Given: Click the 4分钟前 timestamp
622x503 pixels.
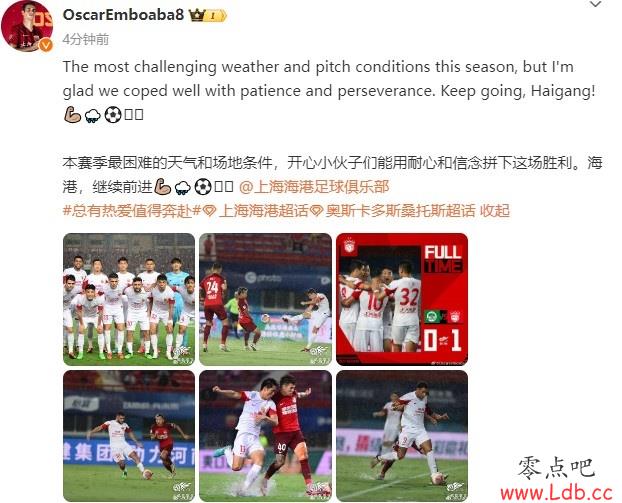Looking at the screenshot, I should tap(86, 39).
